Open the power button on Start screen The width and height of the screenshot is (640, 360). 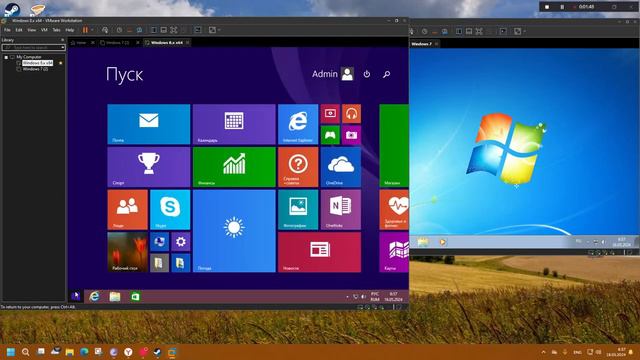[x=367, y=74]
